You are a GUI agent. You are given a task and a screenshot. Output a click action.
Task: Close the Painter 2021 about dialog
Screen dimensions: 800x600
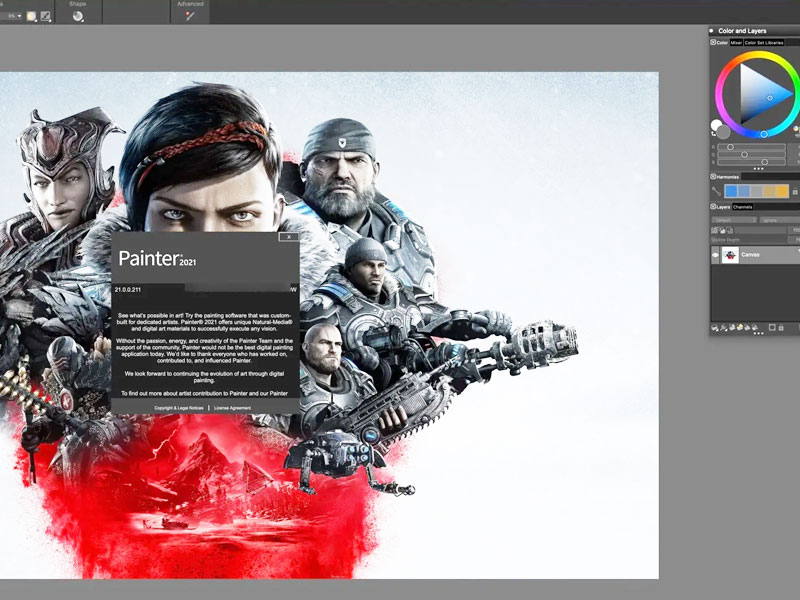tap(289, 237)
